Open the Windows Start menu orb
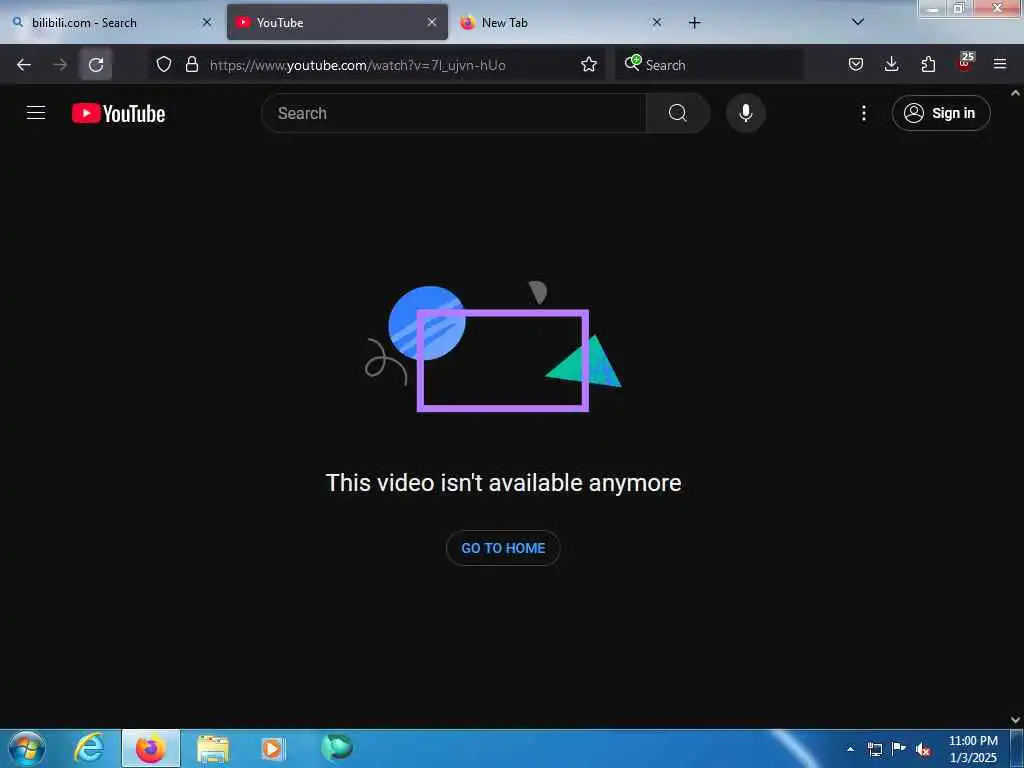This screenshot has height=768, width=1024. (x=27, y=748)
